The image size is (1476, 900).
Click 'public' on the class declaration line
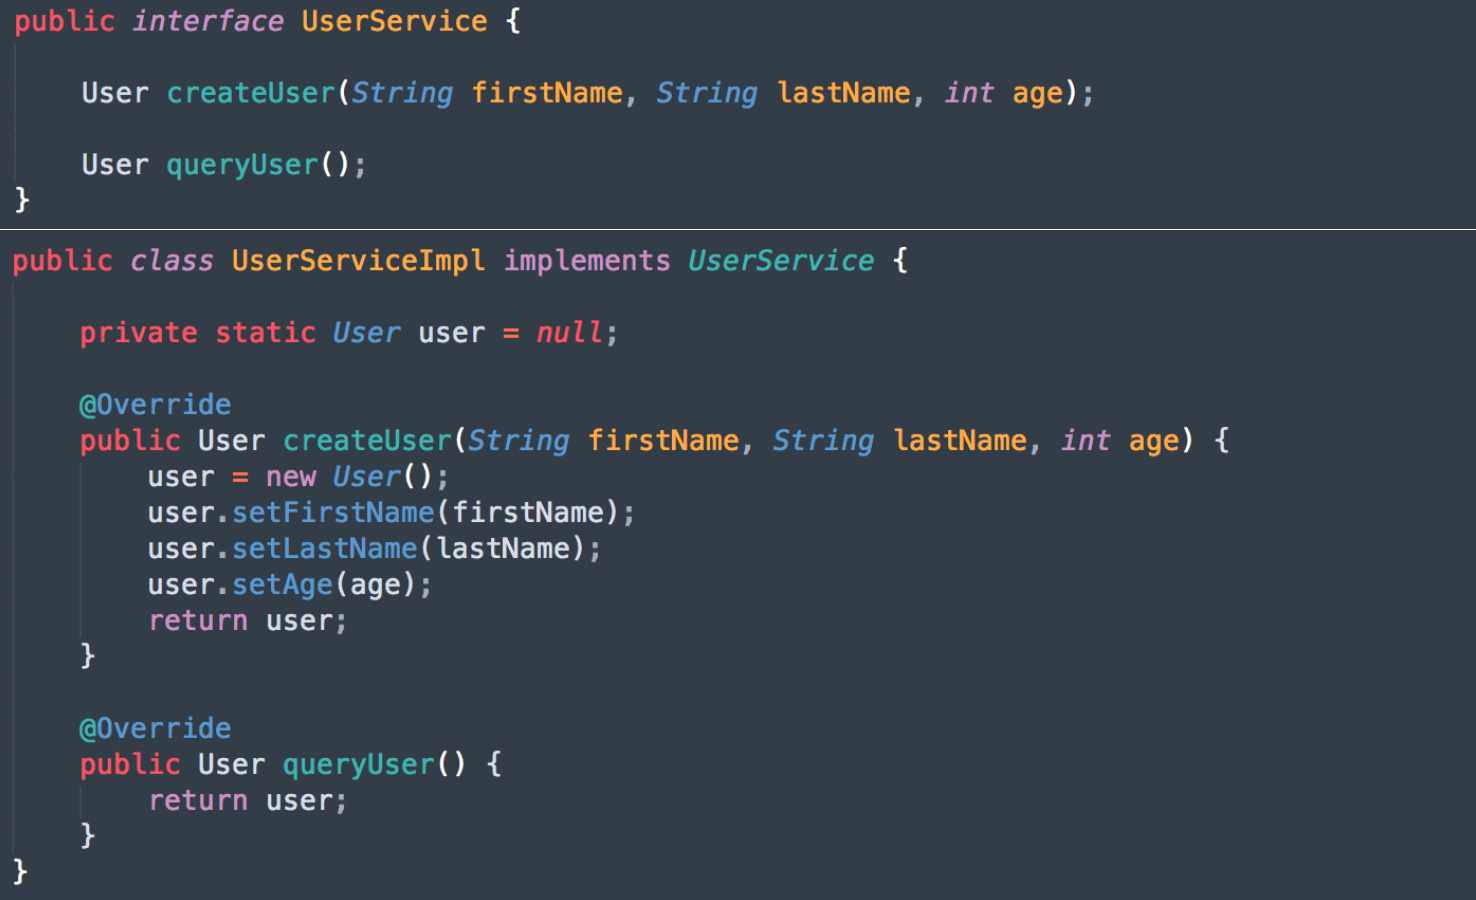[x=63, y=261]
